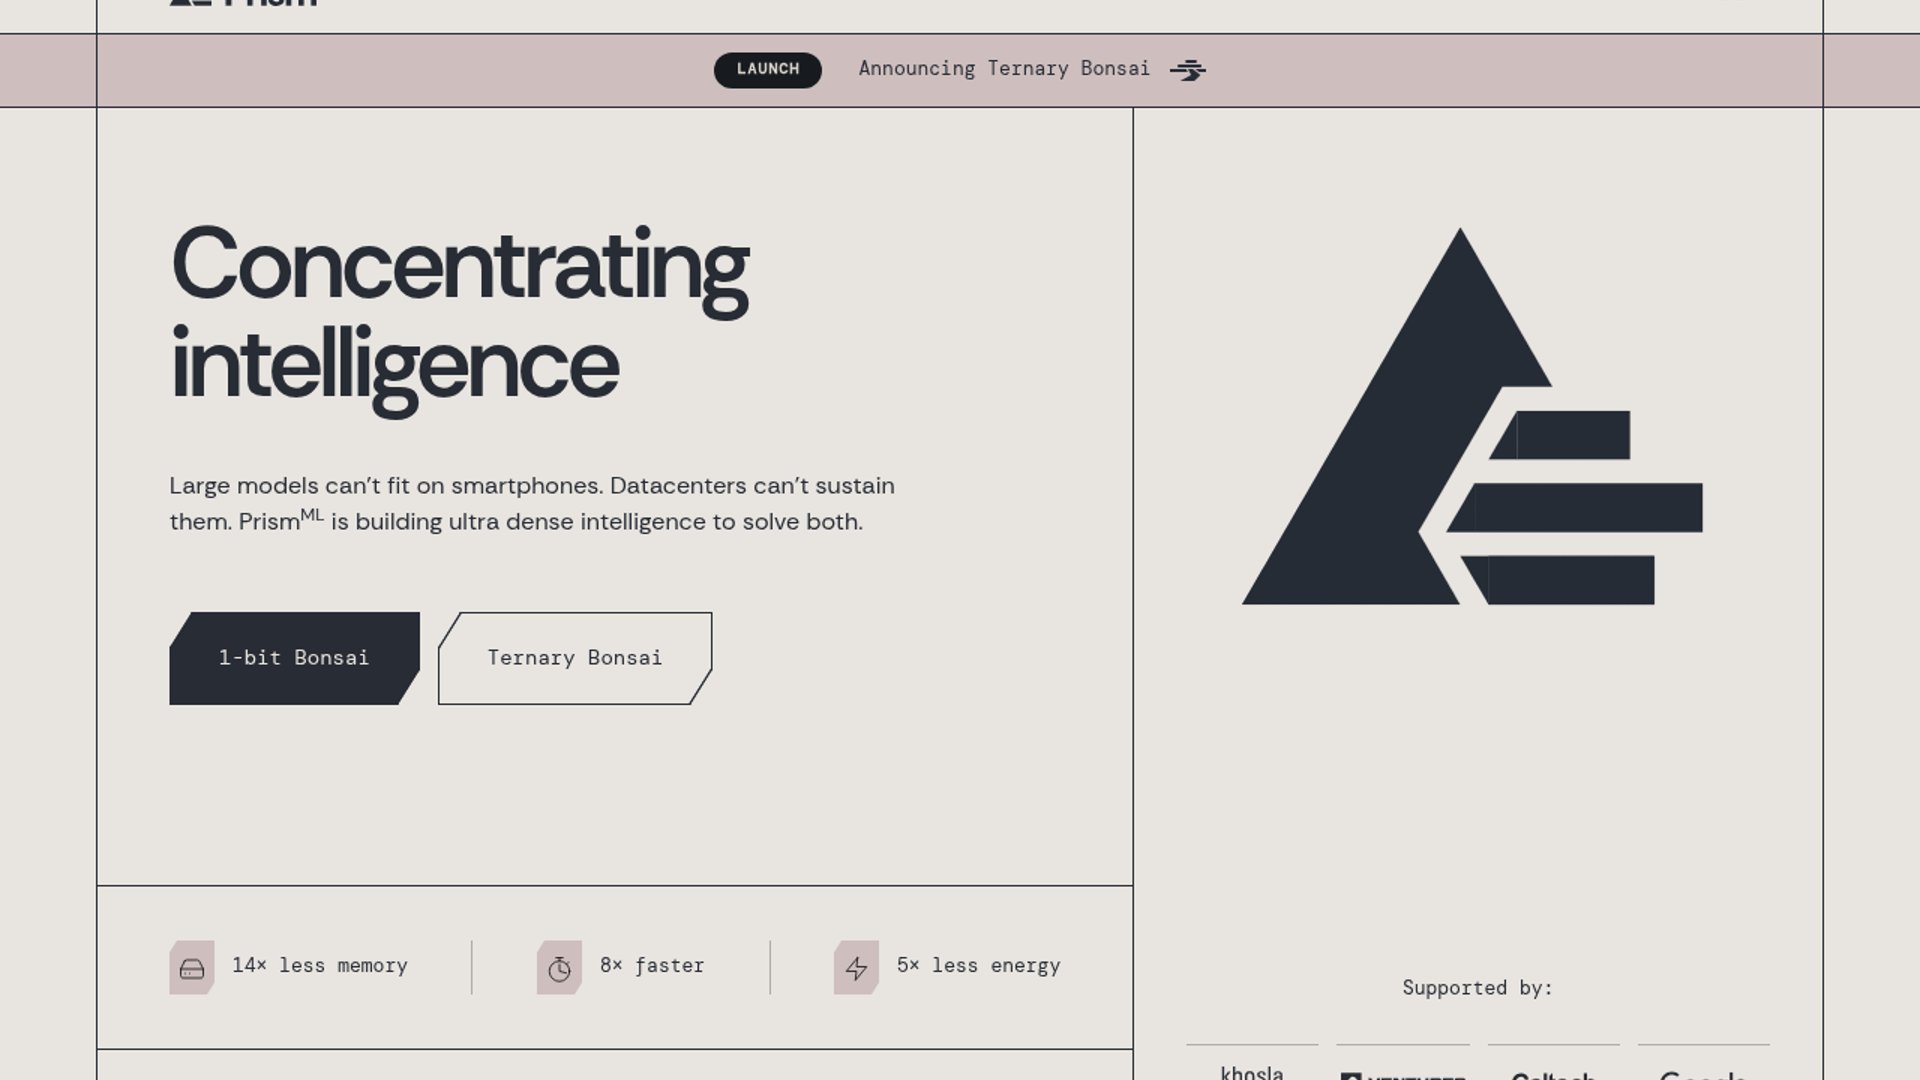Click the memory/disk icon beside '14× less memory'

click(x=193, y=966)
